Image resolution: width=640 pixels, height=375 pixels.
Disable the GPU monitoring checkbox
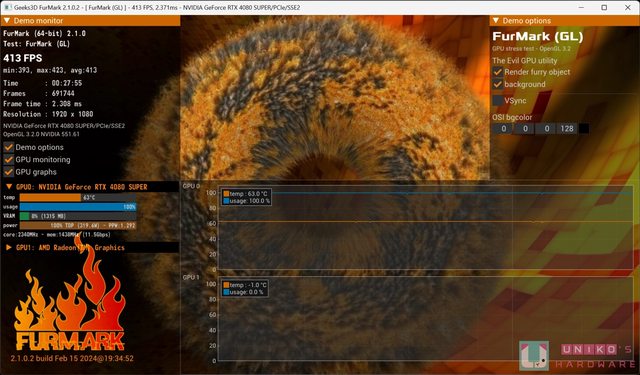pos(8,160)
